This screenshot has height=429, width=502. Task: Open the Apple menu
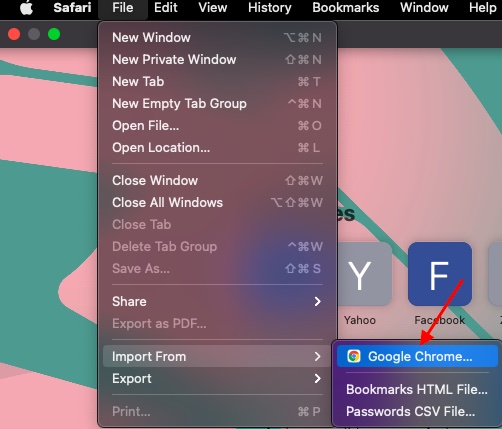[26, 8]
